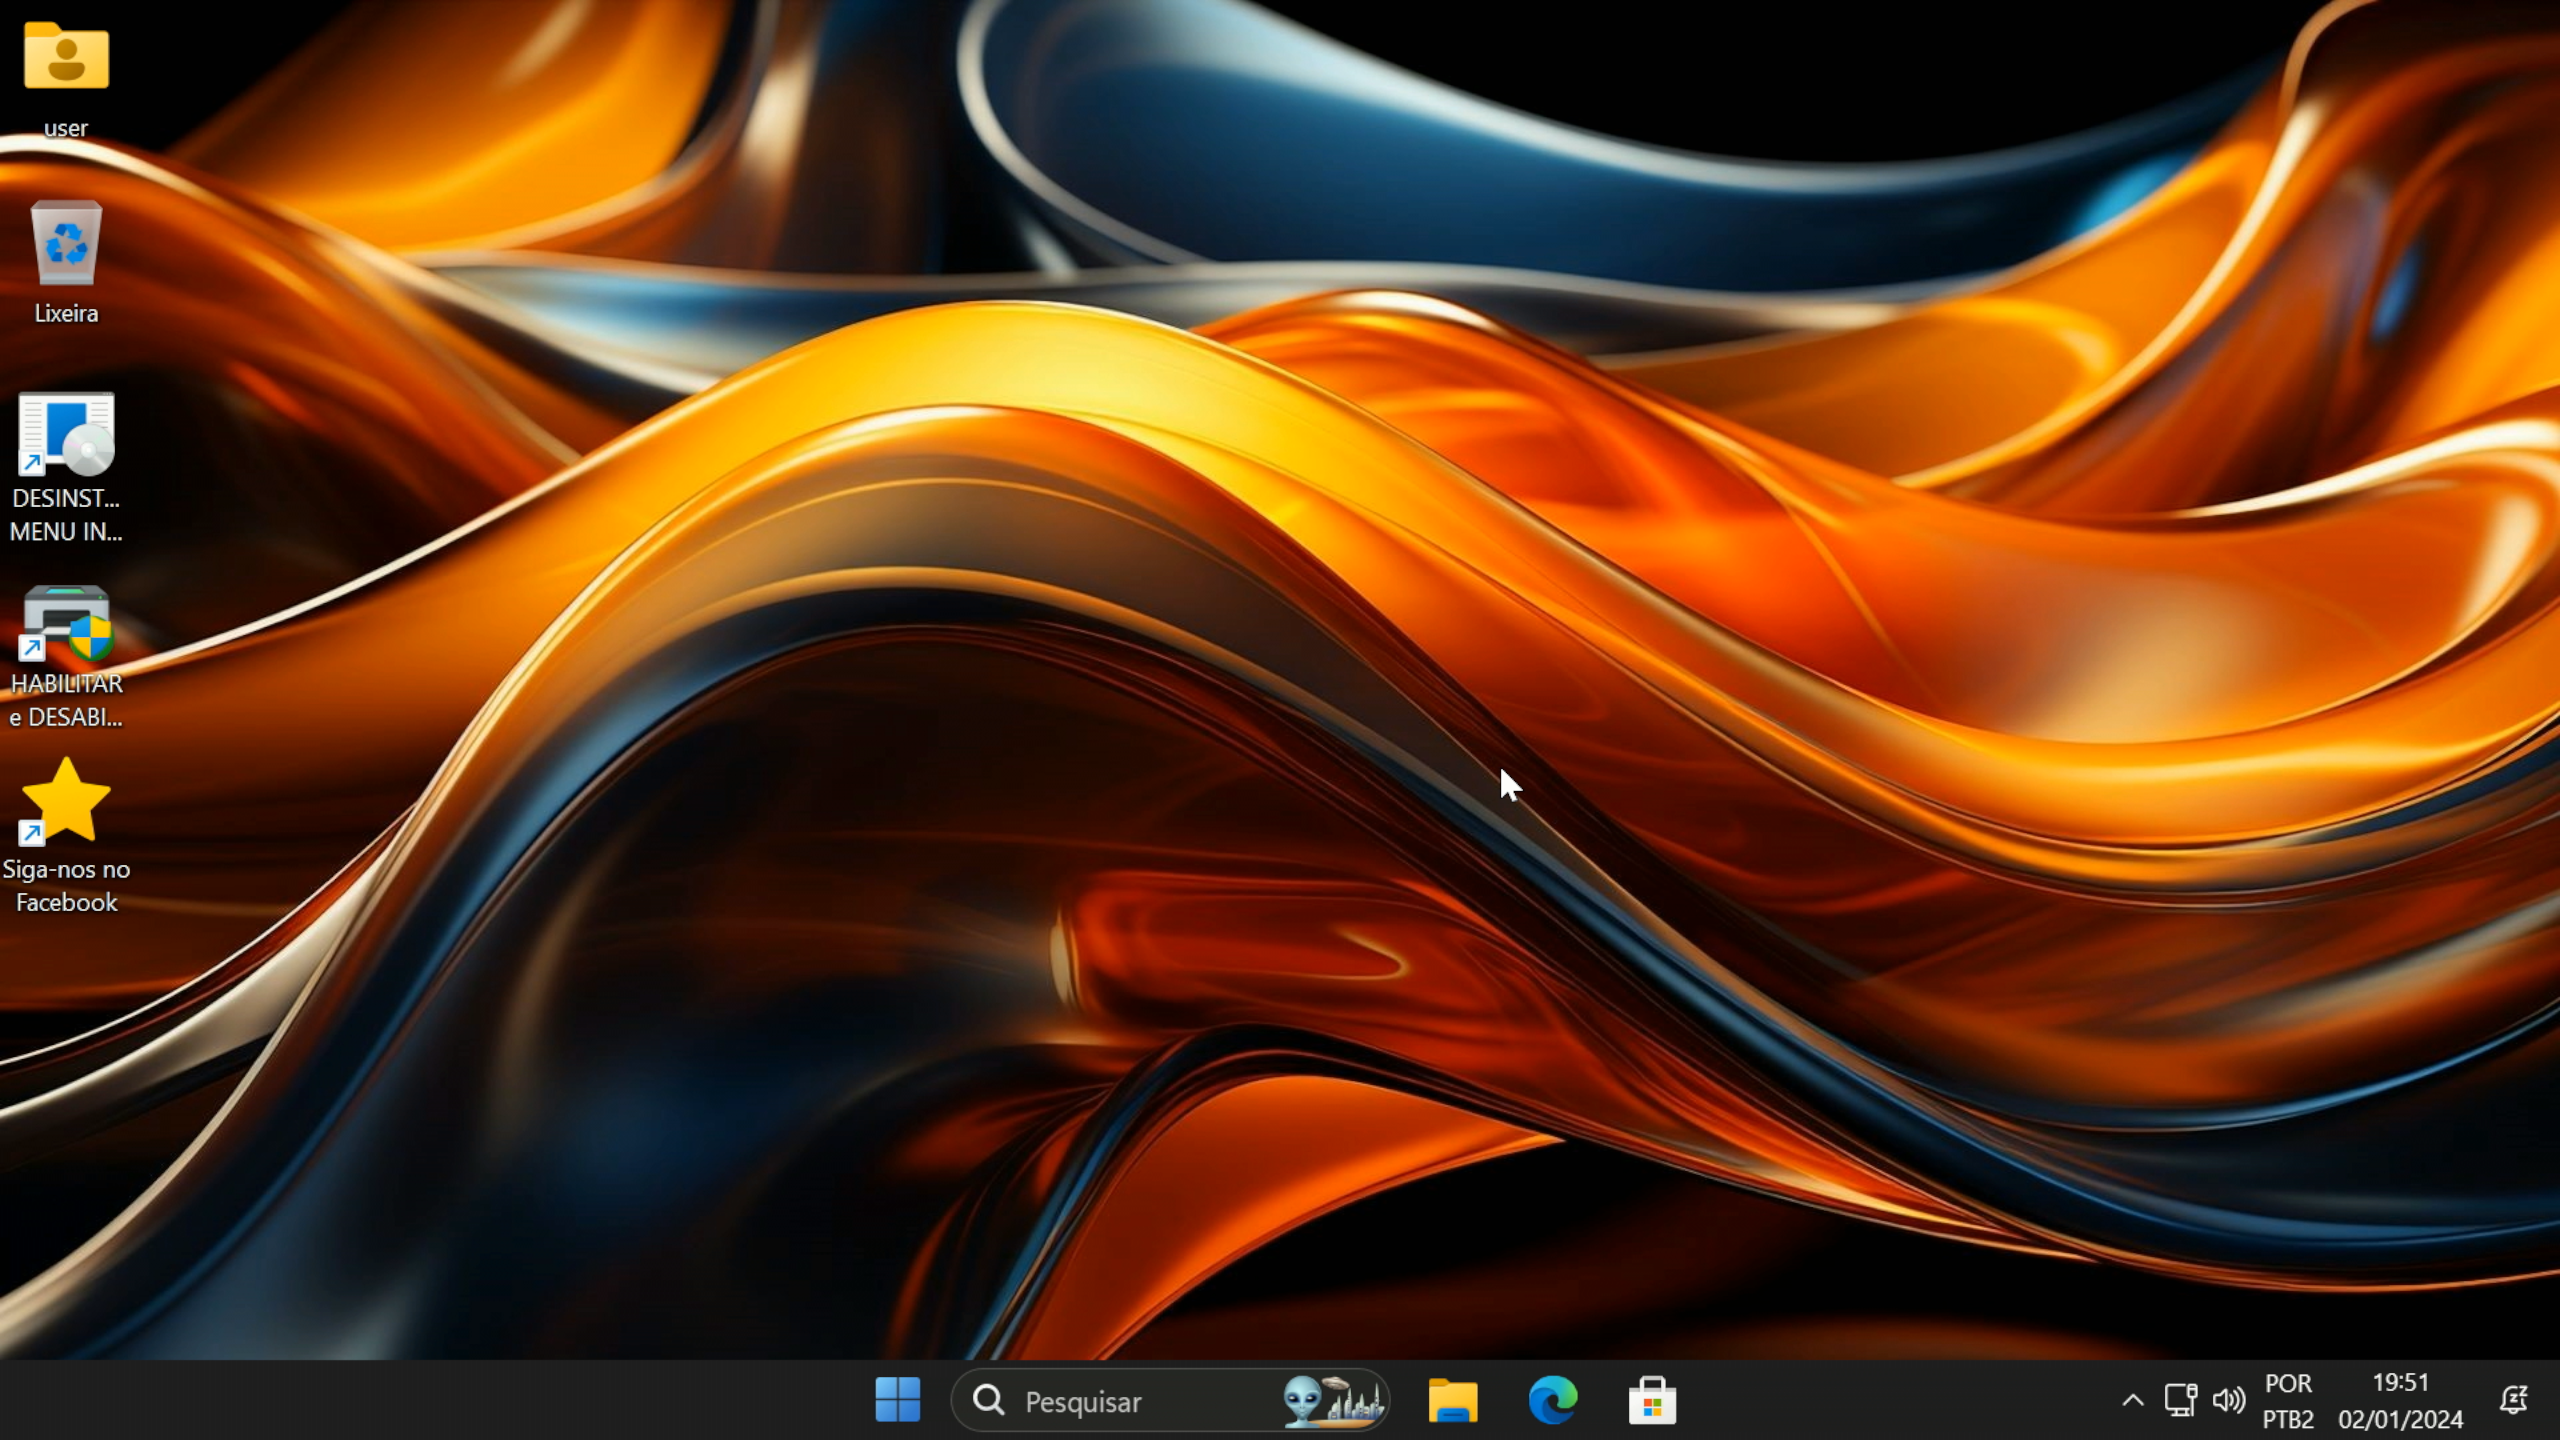The height and width of the screenshot is (1440, 2560).
Task: Click the alien search highlight image
Action: click(1334, 1400)
